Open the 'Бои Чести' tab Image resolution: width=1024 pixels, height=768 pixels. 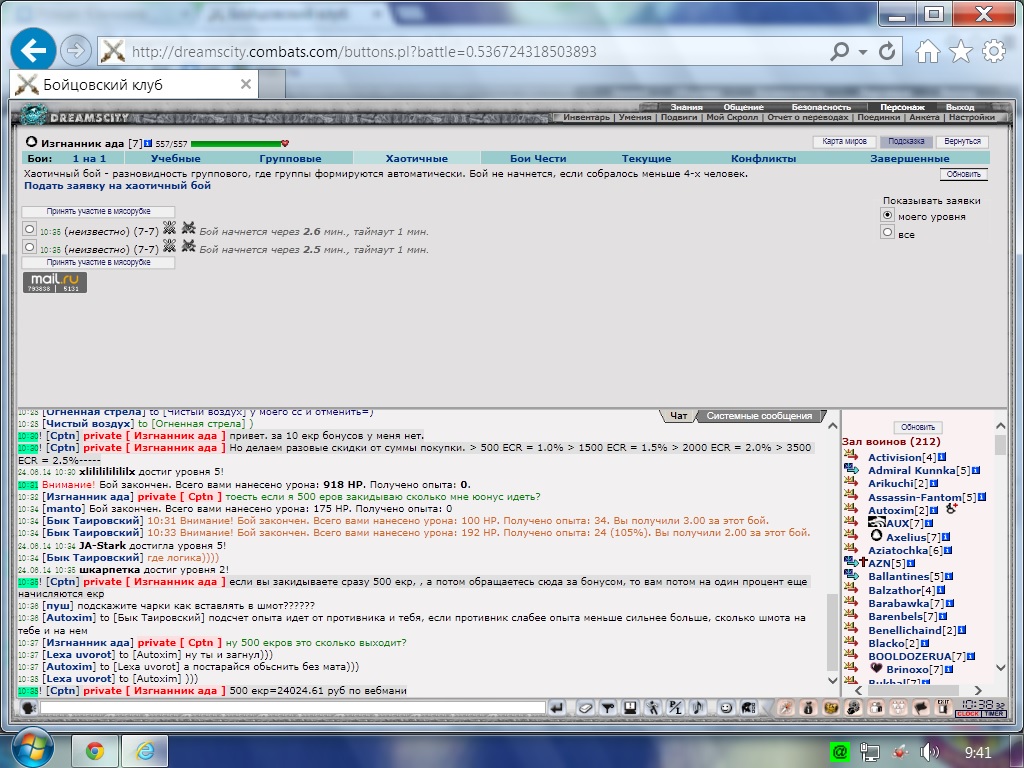(537, 158)
